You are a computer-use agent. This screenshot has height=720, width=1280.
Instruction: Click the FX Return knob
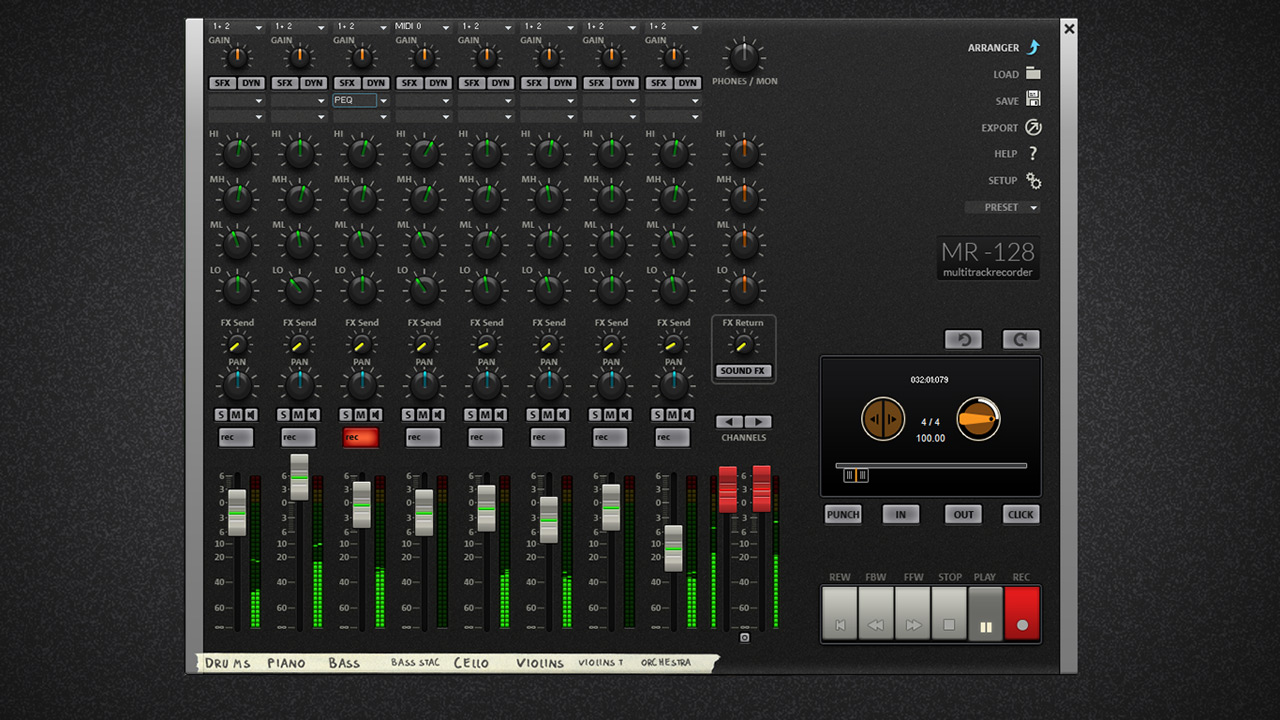tap(743, 344)
